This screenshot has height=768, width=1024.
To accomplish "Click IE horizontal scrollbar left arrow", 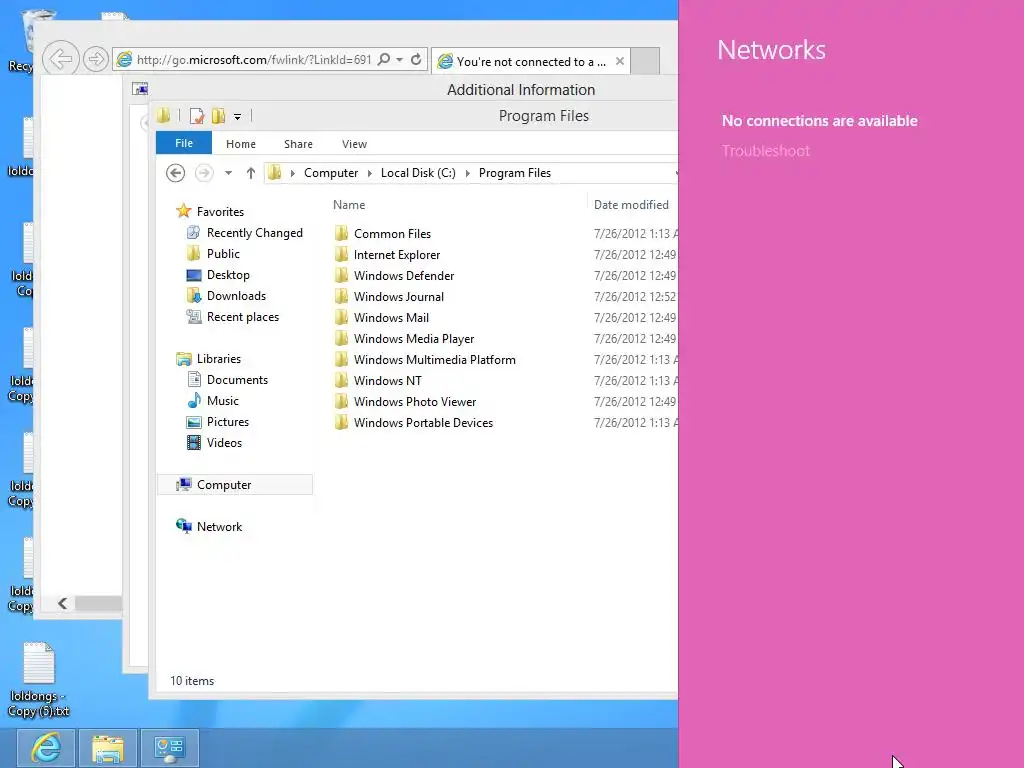I will (62, 603).
